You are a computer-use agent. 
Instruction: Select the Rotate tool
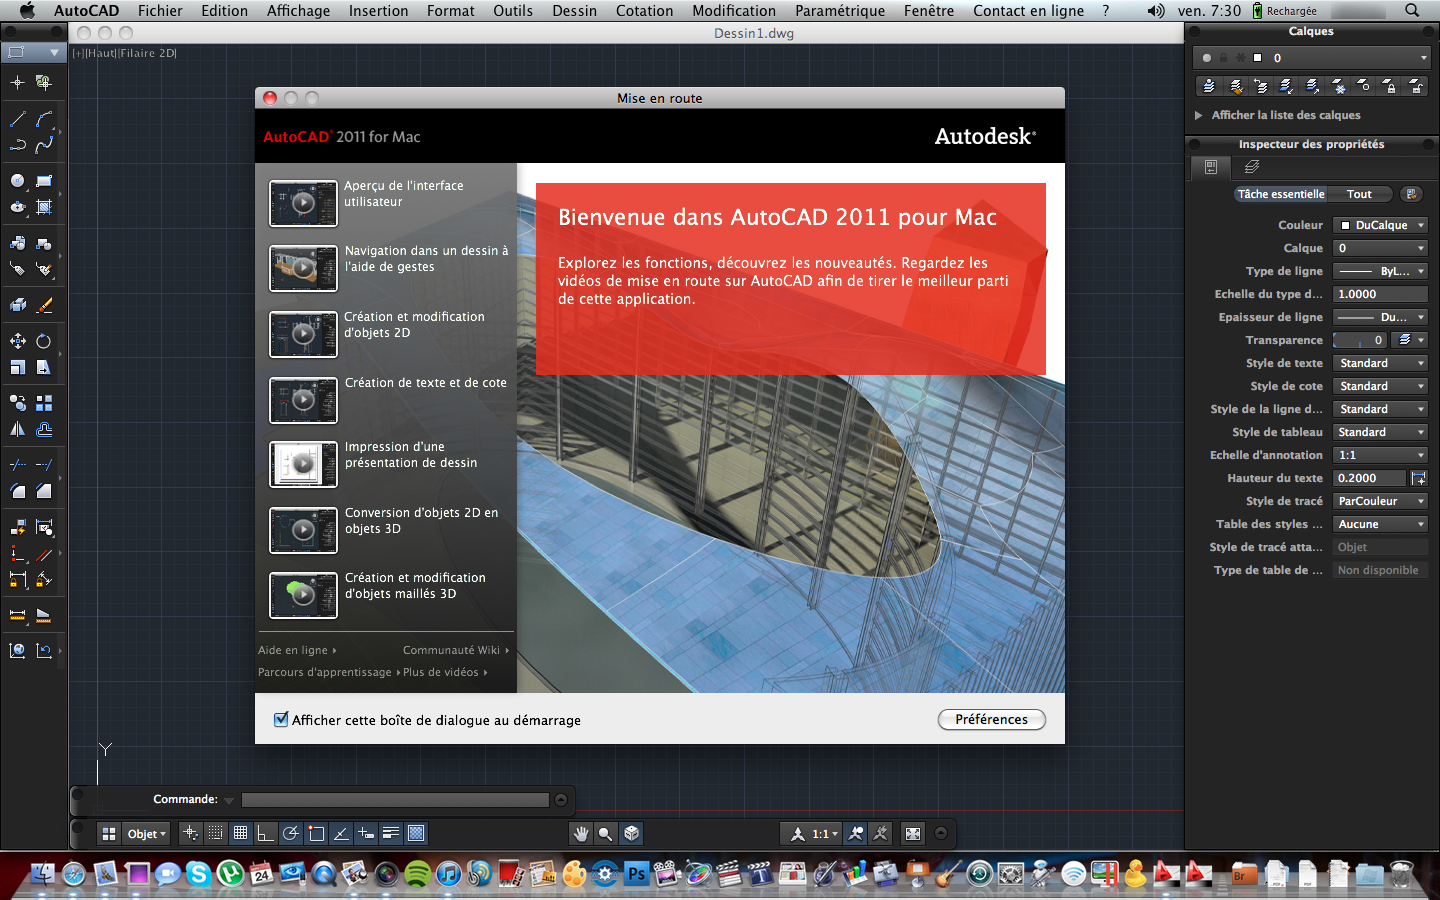coord(44,341)
